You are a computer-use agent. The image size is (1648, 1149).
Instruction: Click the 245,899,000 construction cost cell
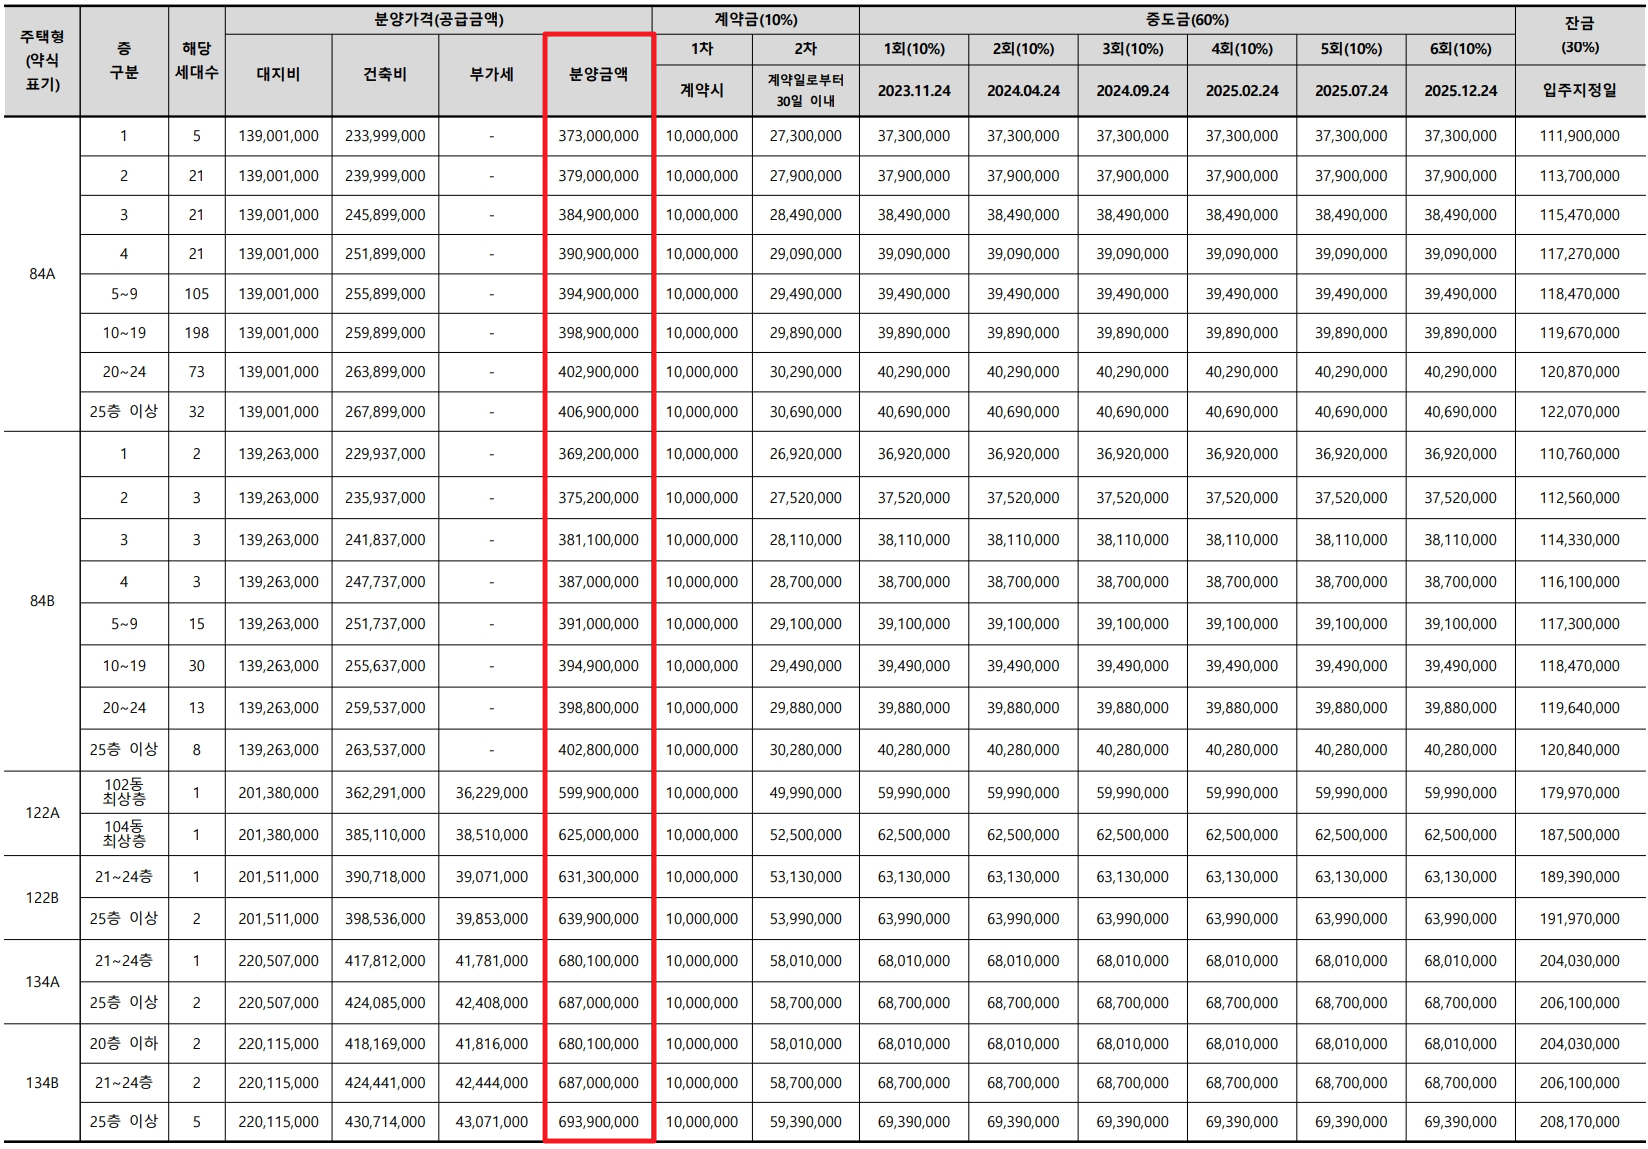click(385, 215)
